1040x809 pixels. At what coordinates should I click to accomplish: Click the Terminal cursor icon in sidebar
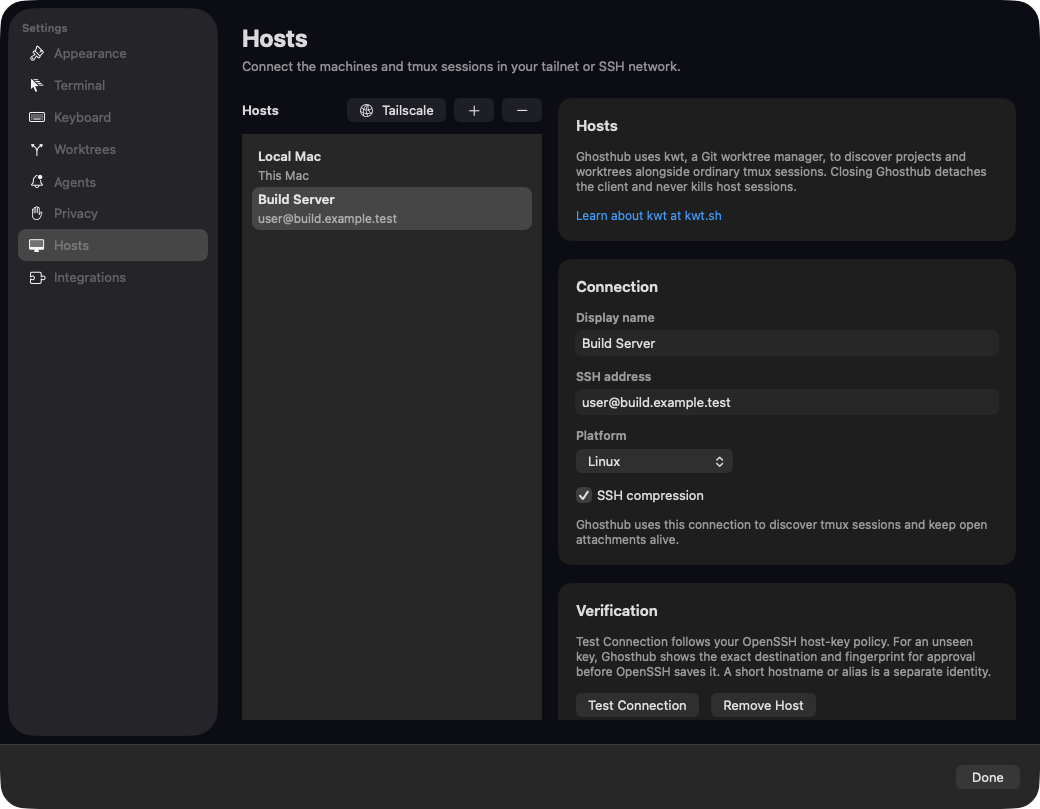click(x=37, y=86)
